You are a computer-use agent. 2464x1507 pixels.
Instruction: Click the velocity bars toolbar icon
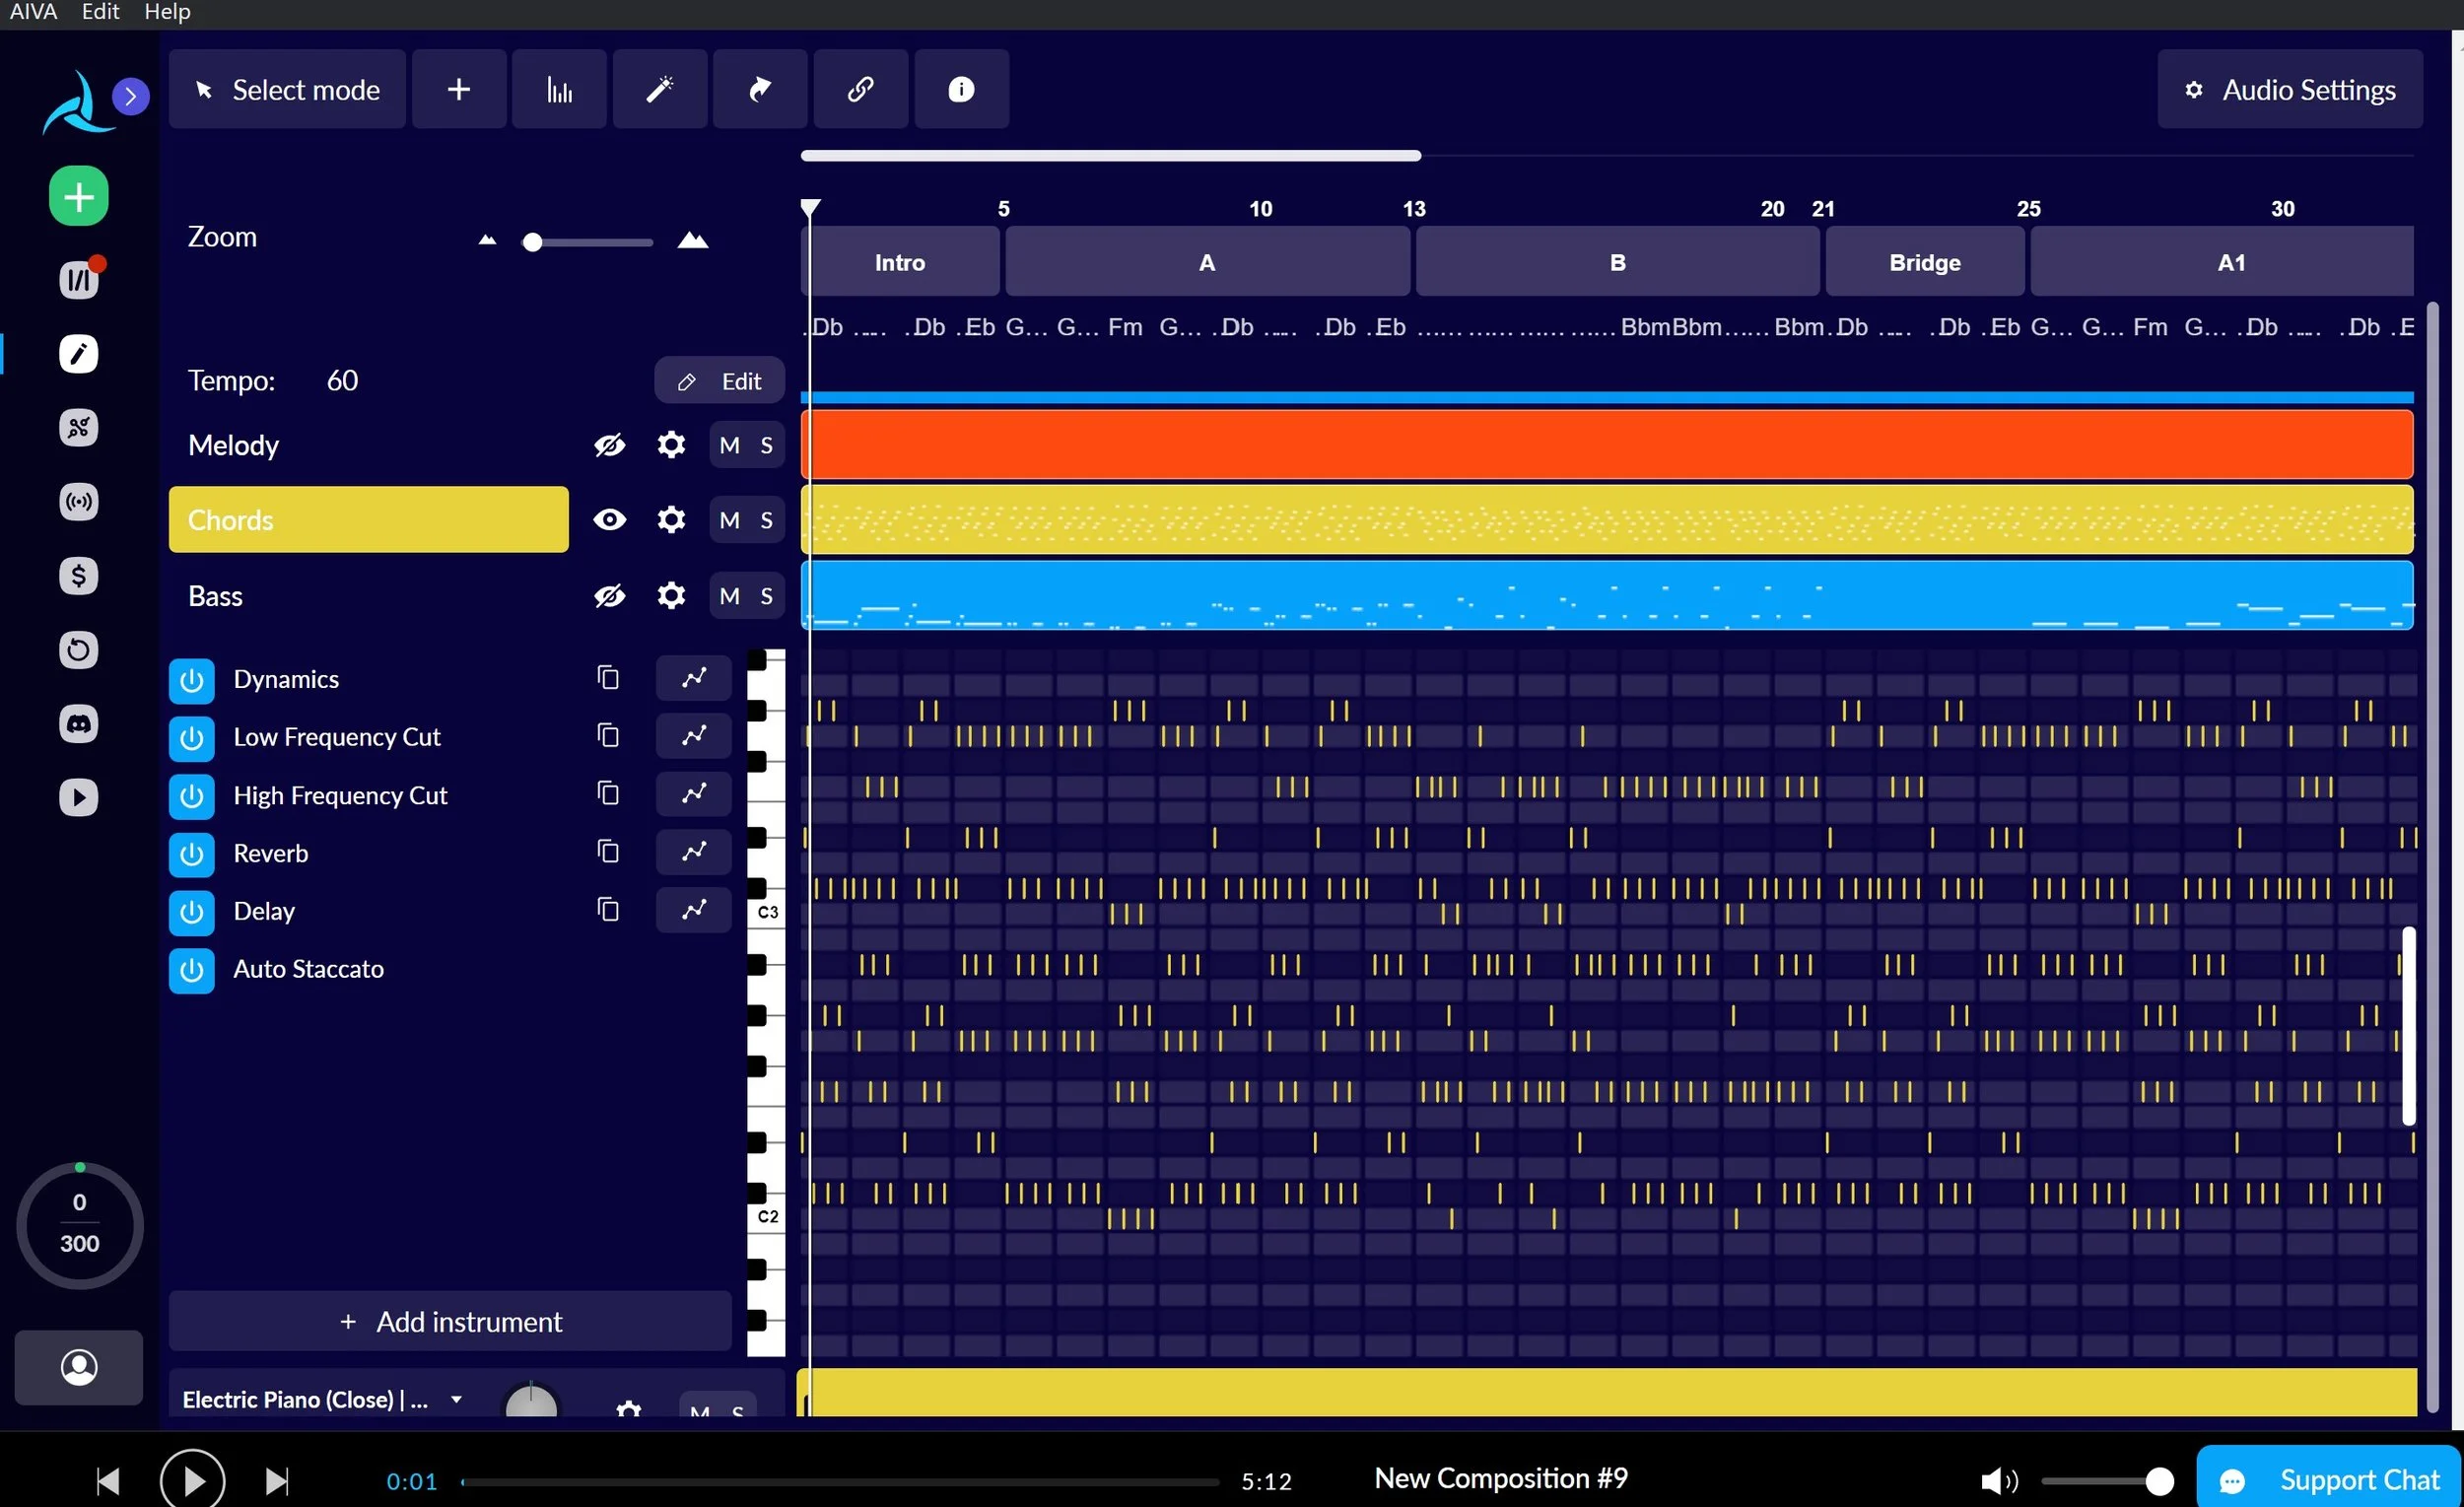click(559, 89)
